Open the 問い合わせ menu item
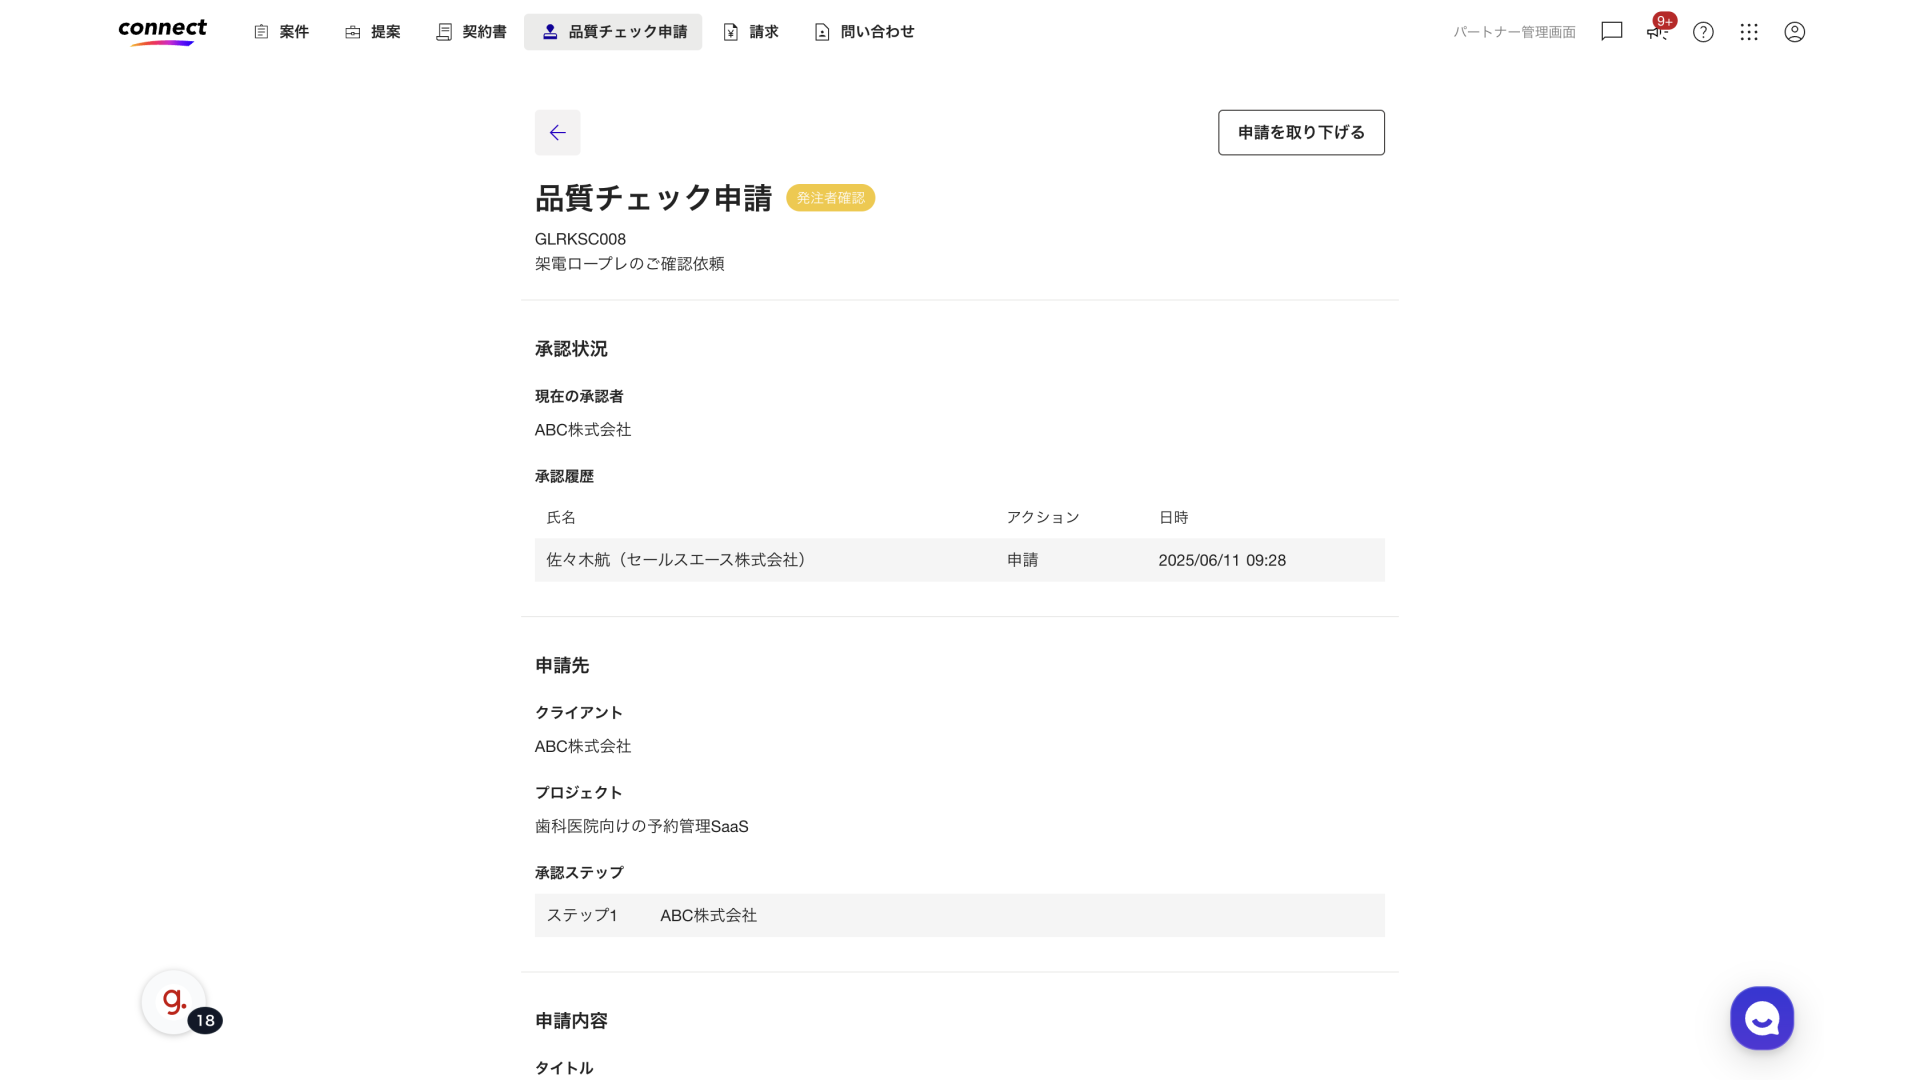The width and height of the screenshot is (1920, 1080). (864, 31)
